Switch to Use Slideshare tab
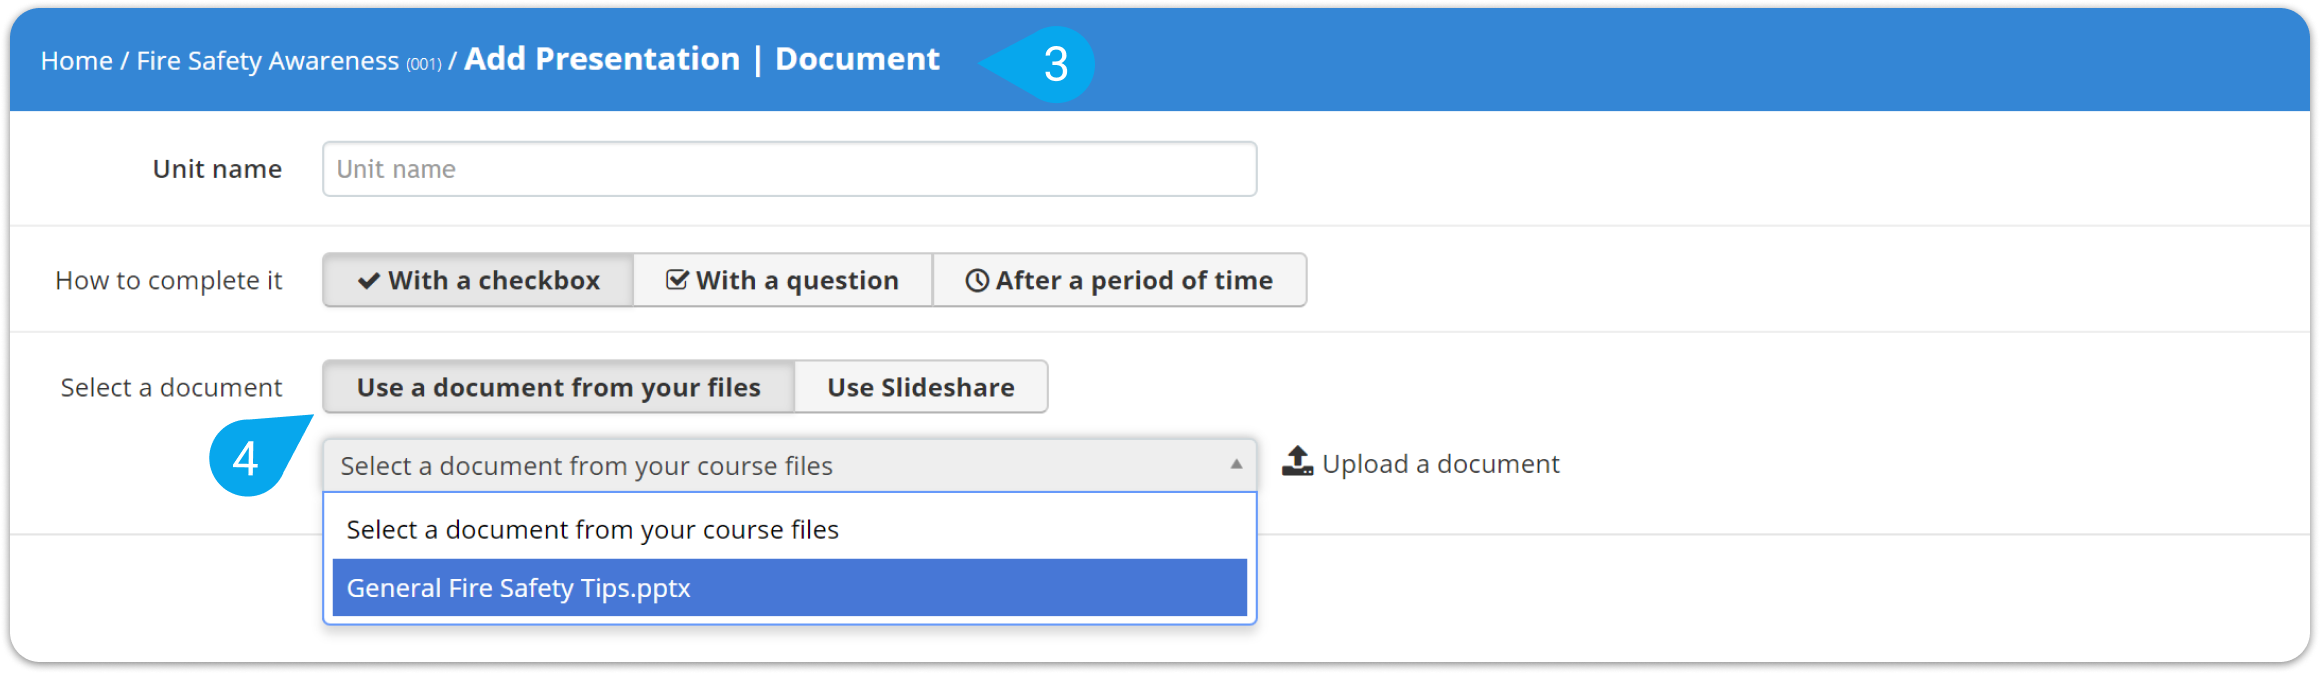Viewport: 2320px width, 674px height. click(921, 387)
